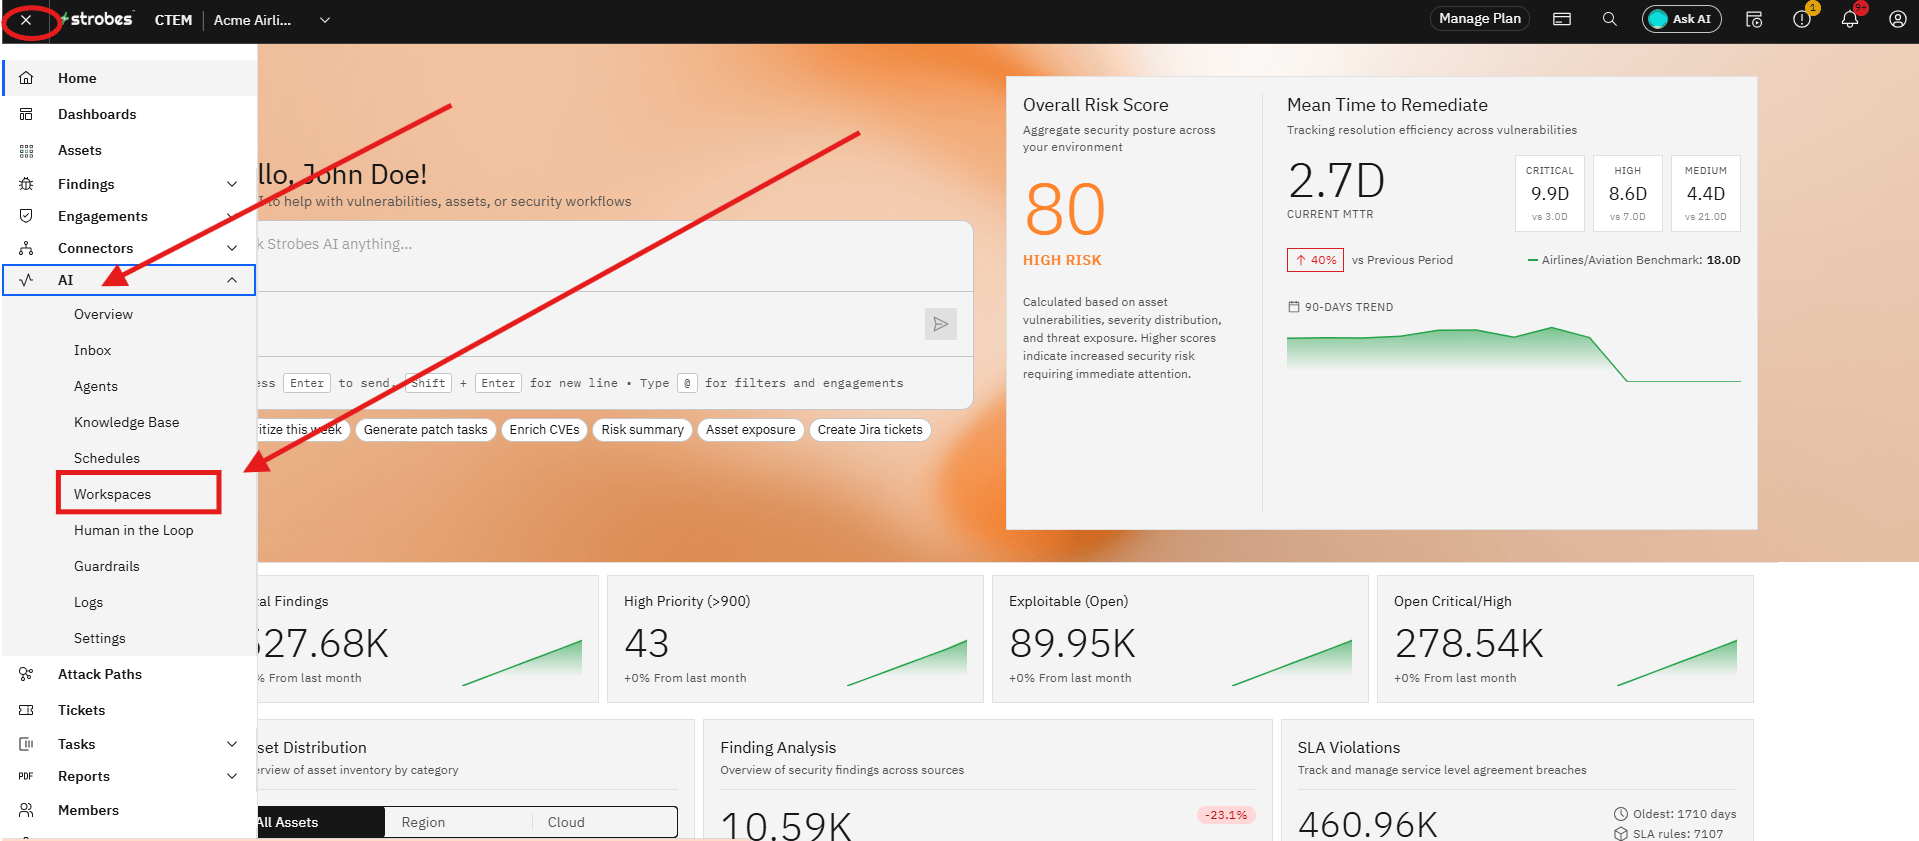Click the calendar settings icon in header
This screenshot has width=1919, height=841.
point(1754,19)
